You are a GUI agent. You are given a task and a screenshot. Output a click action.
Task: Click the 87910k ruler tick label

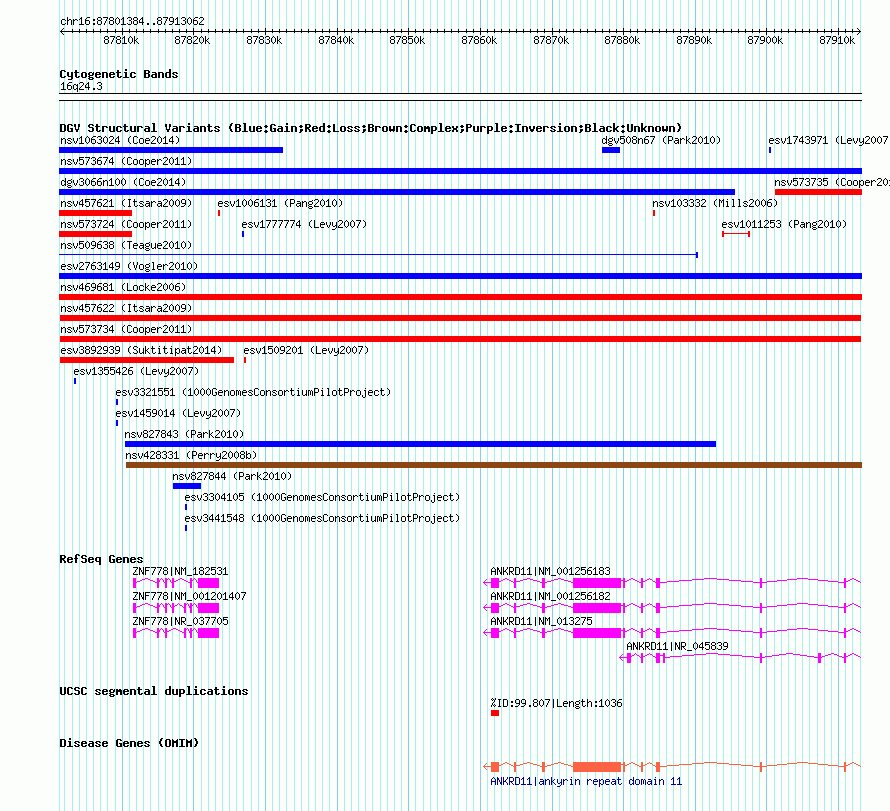837,40
